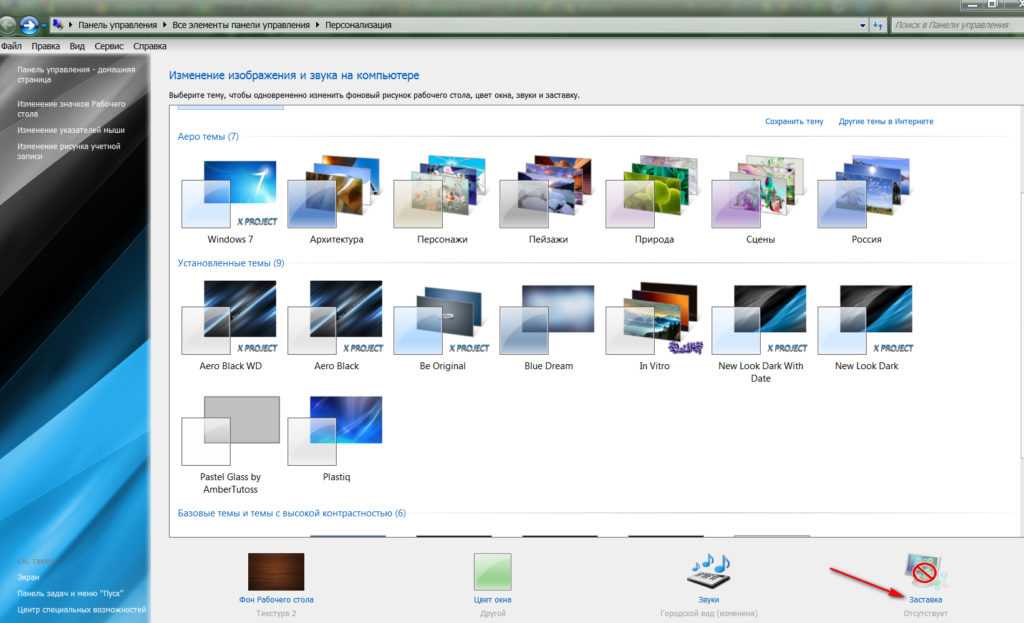Click the back navigation arrow button
Screen dimensions: 1024x623
(8, 24)
